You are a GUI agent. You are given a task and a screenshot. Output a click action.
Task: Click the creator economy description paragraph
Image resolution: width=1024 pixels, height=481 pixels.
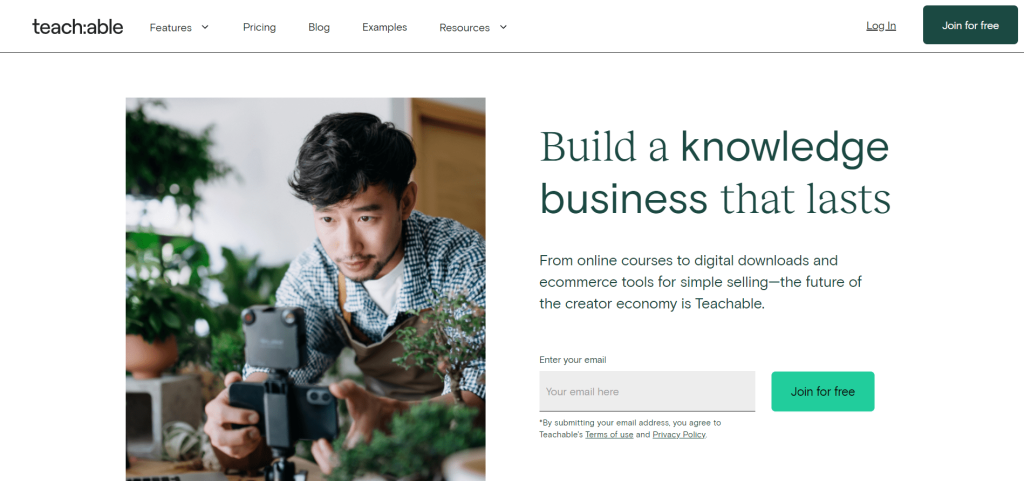[x=700, y=282]
